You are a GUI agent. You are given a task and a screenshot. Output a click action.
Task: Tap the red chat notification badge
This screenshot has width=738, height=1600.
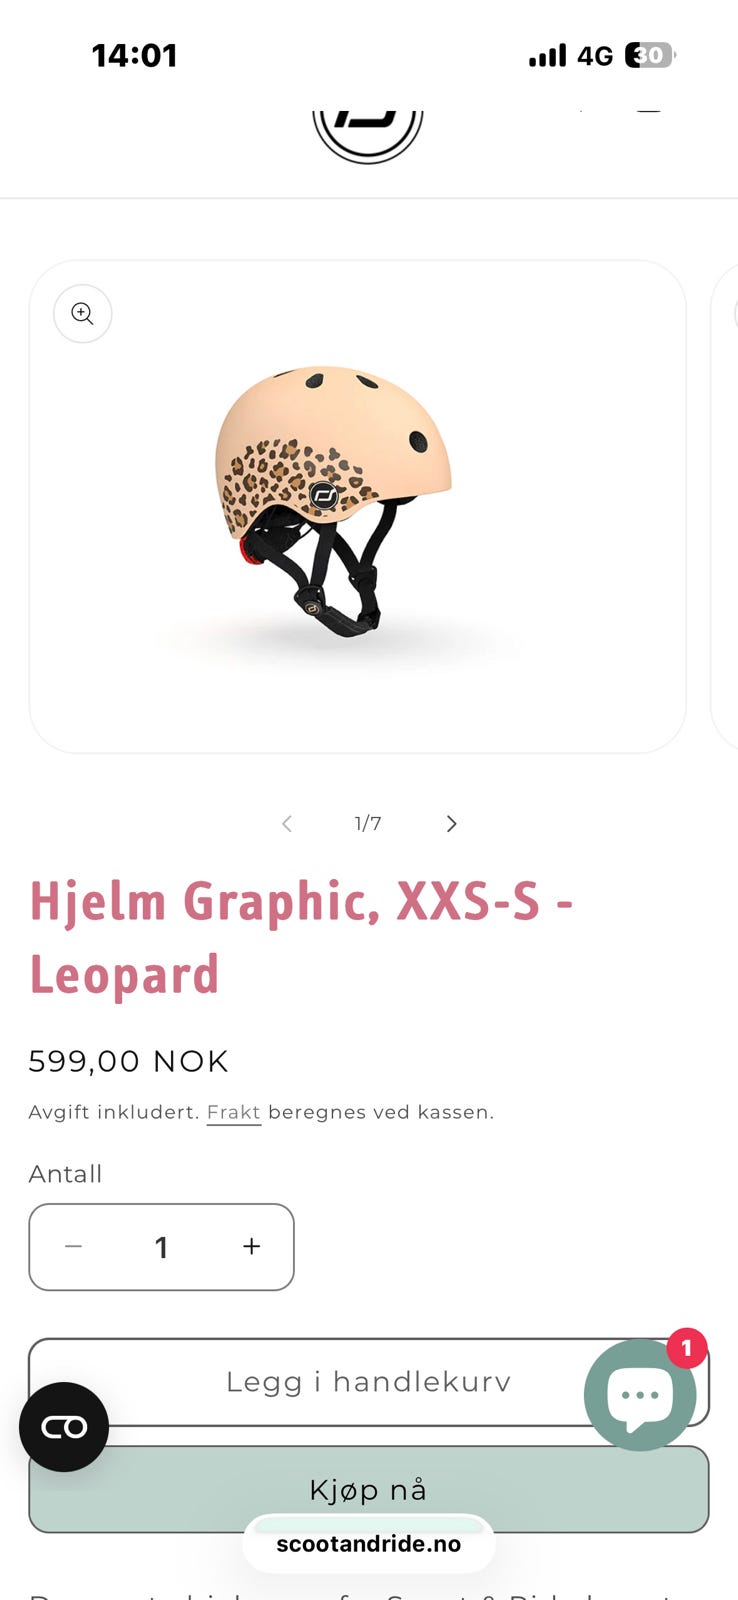687,1349
